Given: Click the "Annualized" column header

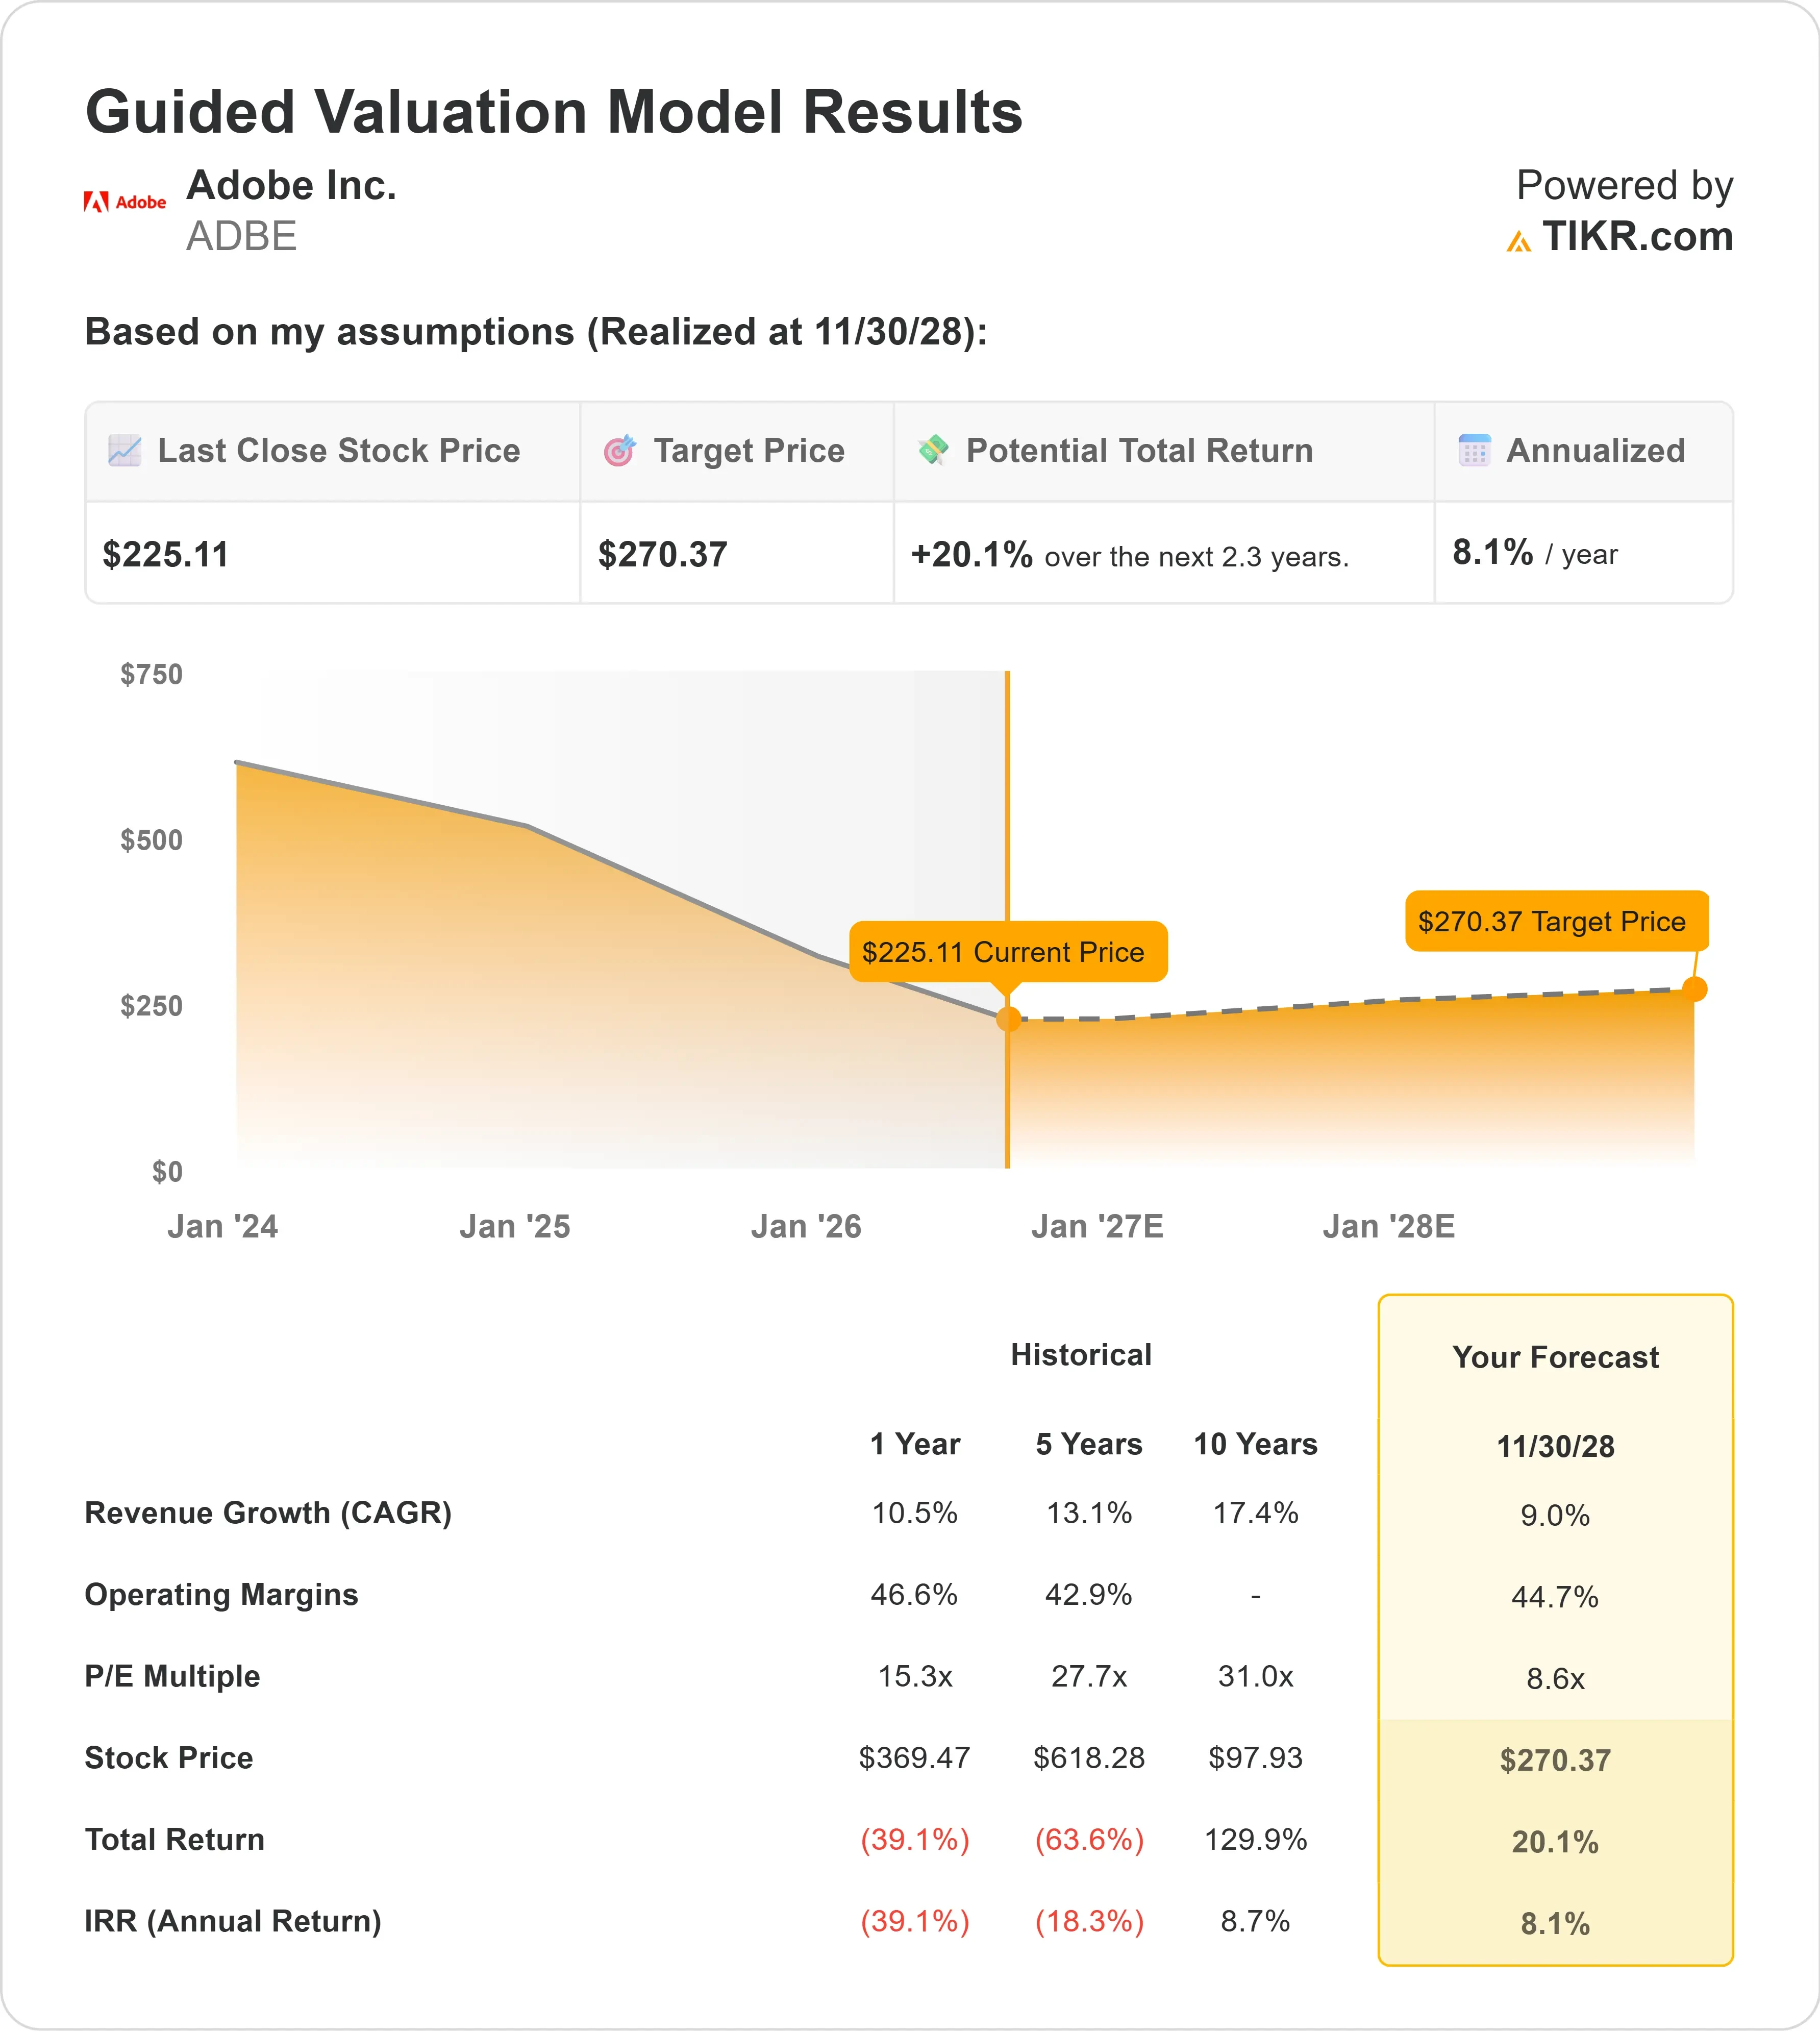Looking at the screenshot, I should point(1596,451).
